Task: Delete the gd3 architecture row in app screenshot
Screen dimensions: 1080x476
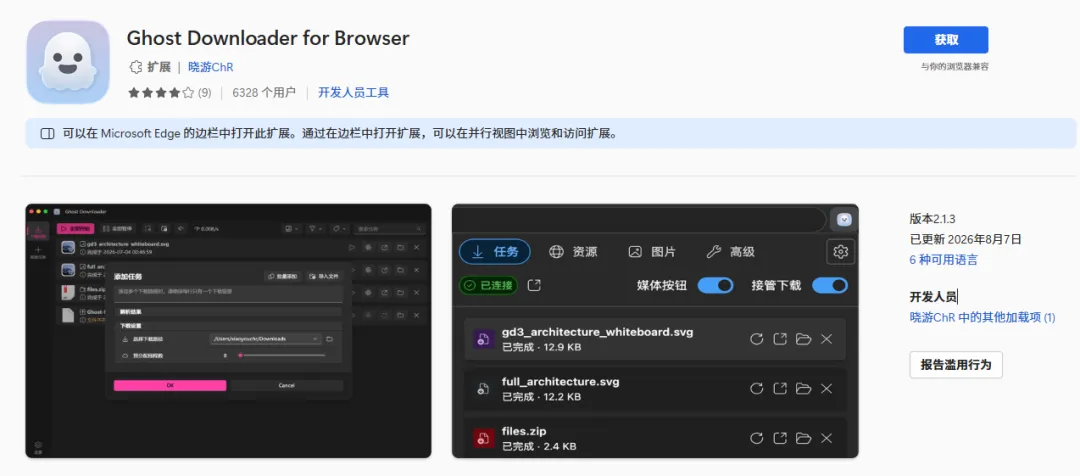Action: (x=417, y=247)
